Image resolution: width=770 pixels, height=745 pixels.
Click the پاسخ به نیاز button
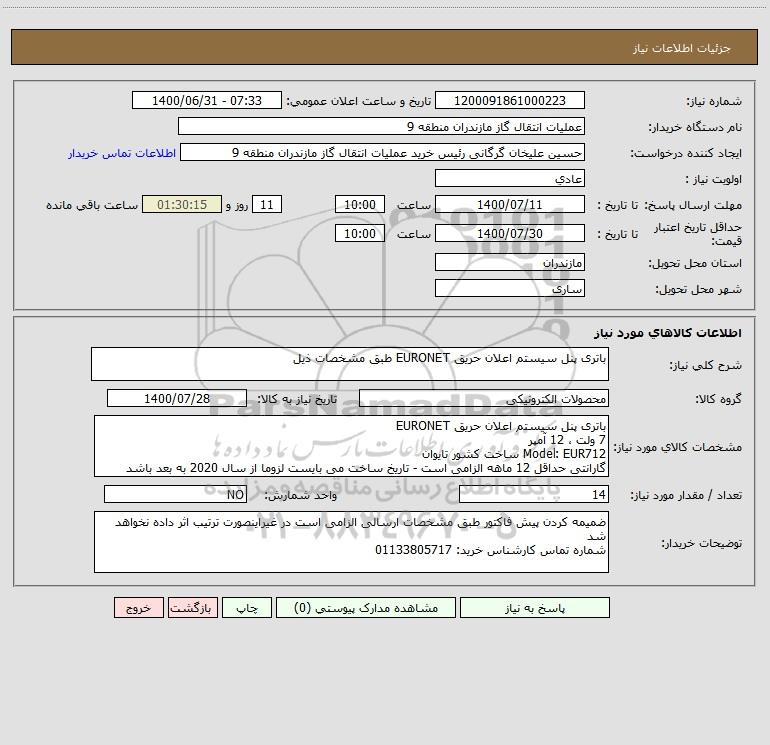[534, 607]
